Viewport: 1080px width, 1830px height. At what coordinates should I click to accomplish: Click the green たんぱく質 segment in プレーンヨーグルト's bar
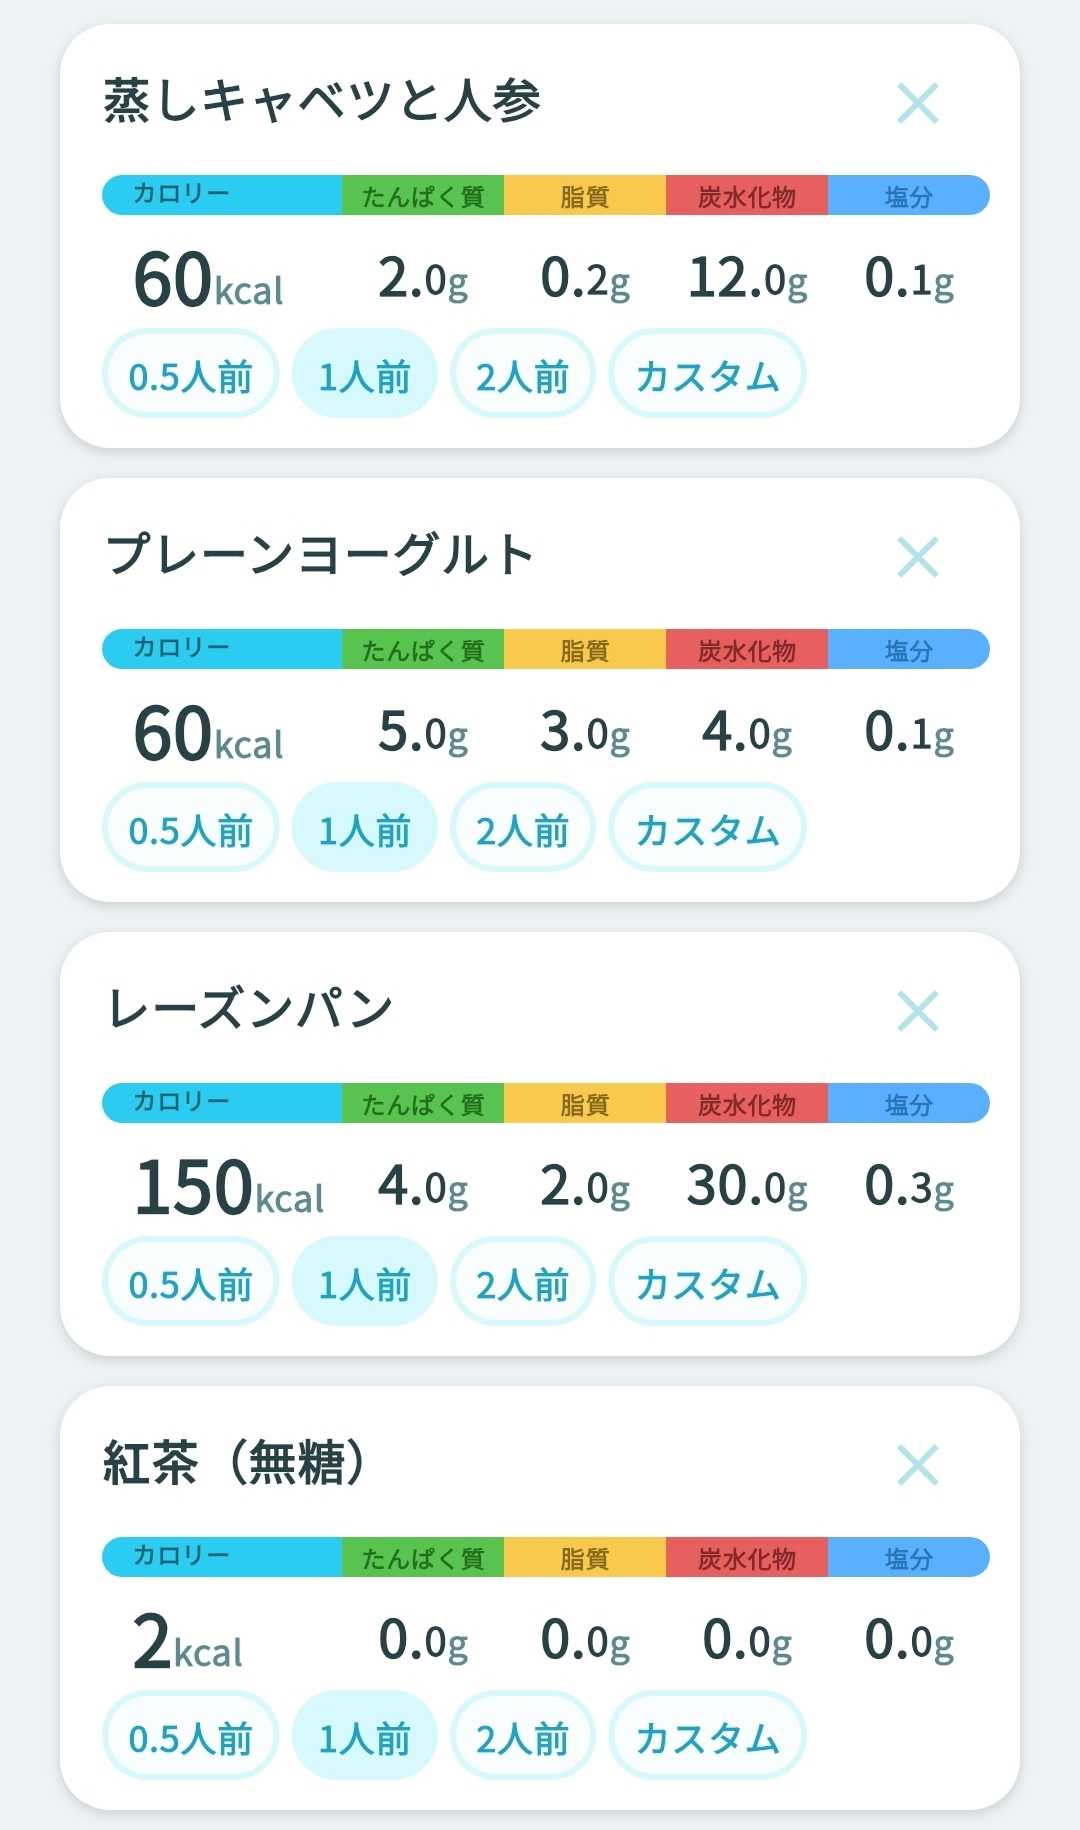[x=423, y=649]
